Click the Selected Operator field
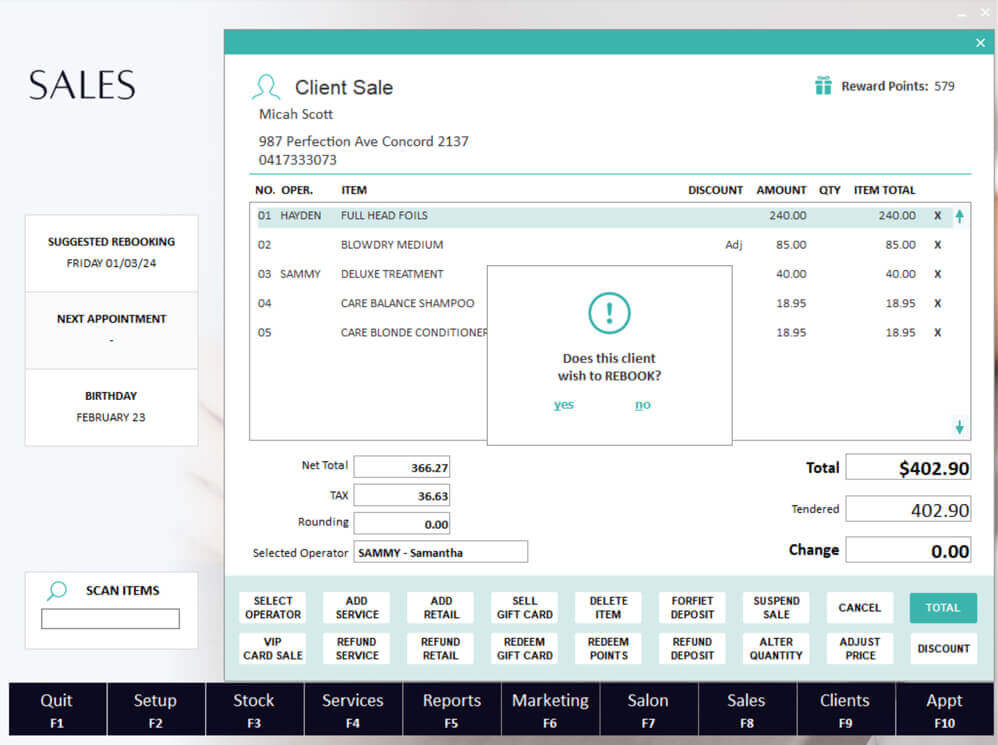 click(440, 552)
